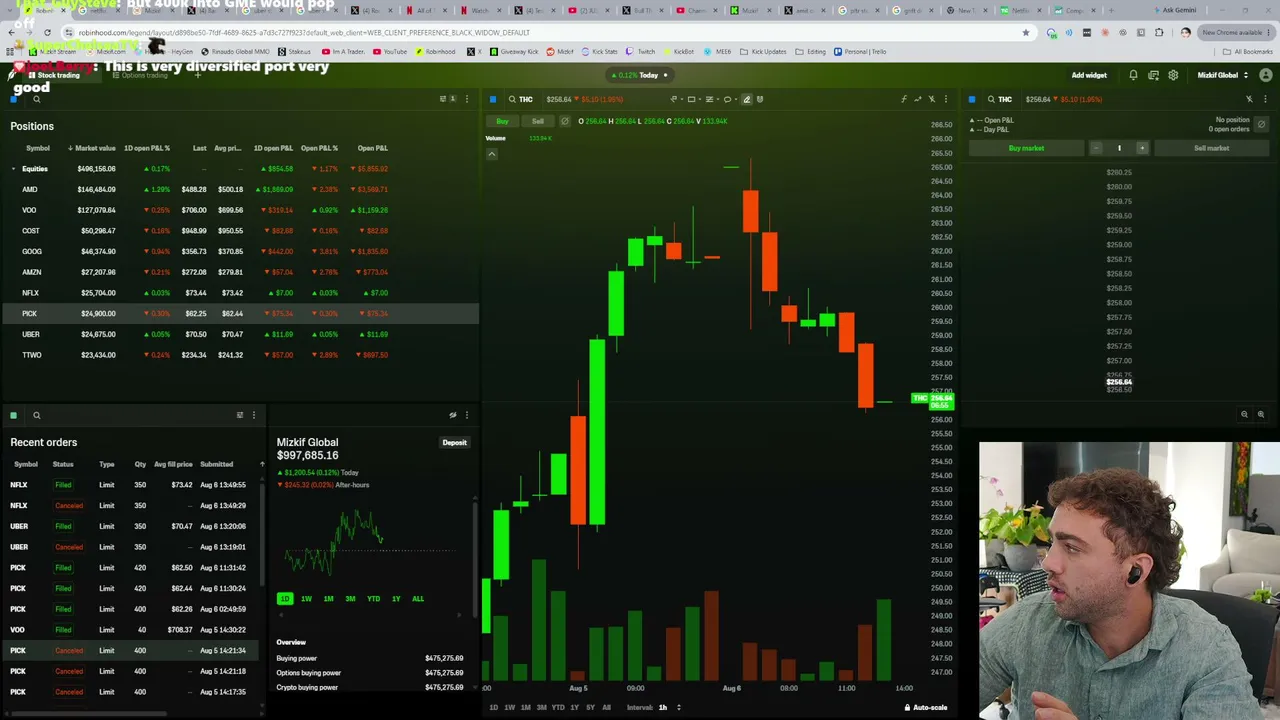Unlink the chart widget's symbol link
This screenshot has width=1280, height=720.
tap(932, 99)
